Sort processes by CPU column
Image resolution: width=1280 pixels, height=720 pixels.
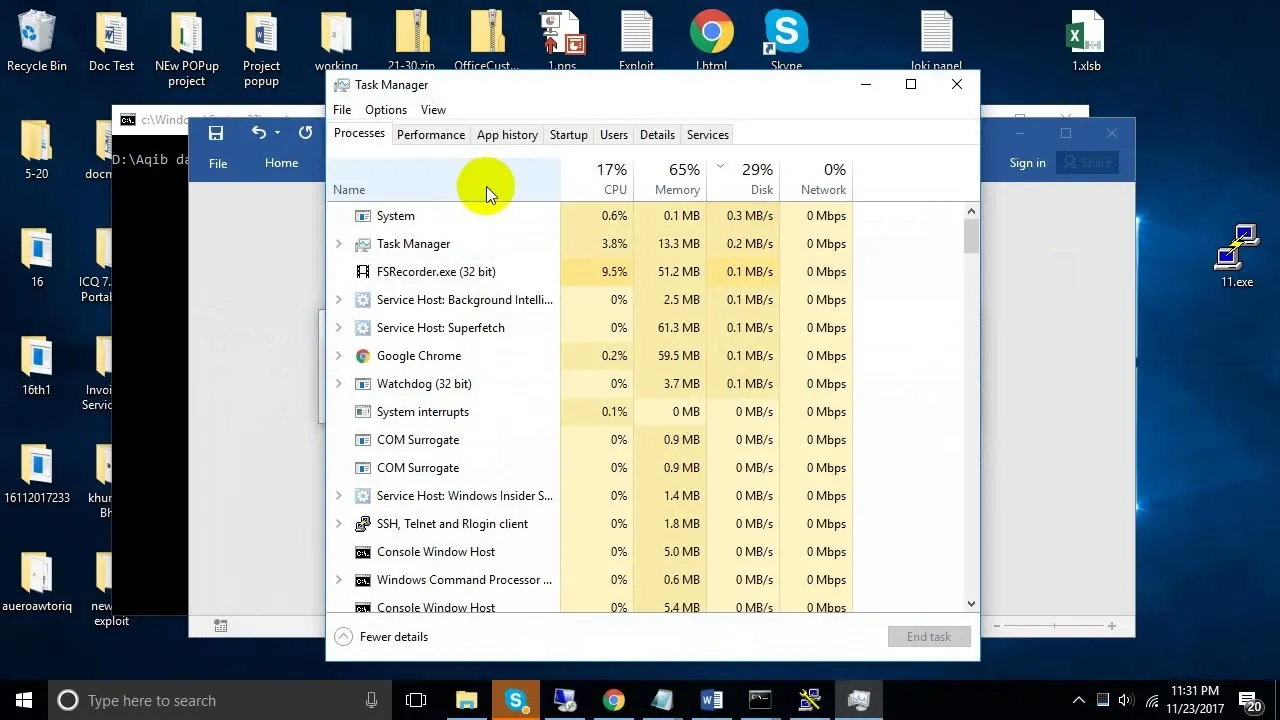(597, 180)
